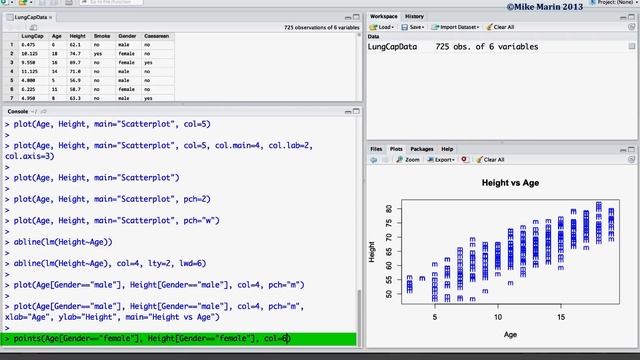Click Clear All in the Plots pane
The image size is (640, 360).
click(490, 160)
